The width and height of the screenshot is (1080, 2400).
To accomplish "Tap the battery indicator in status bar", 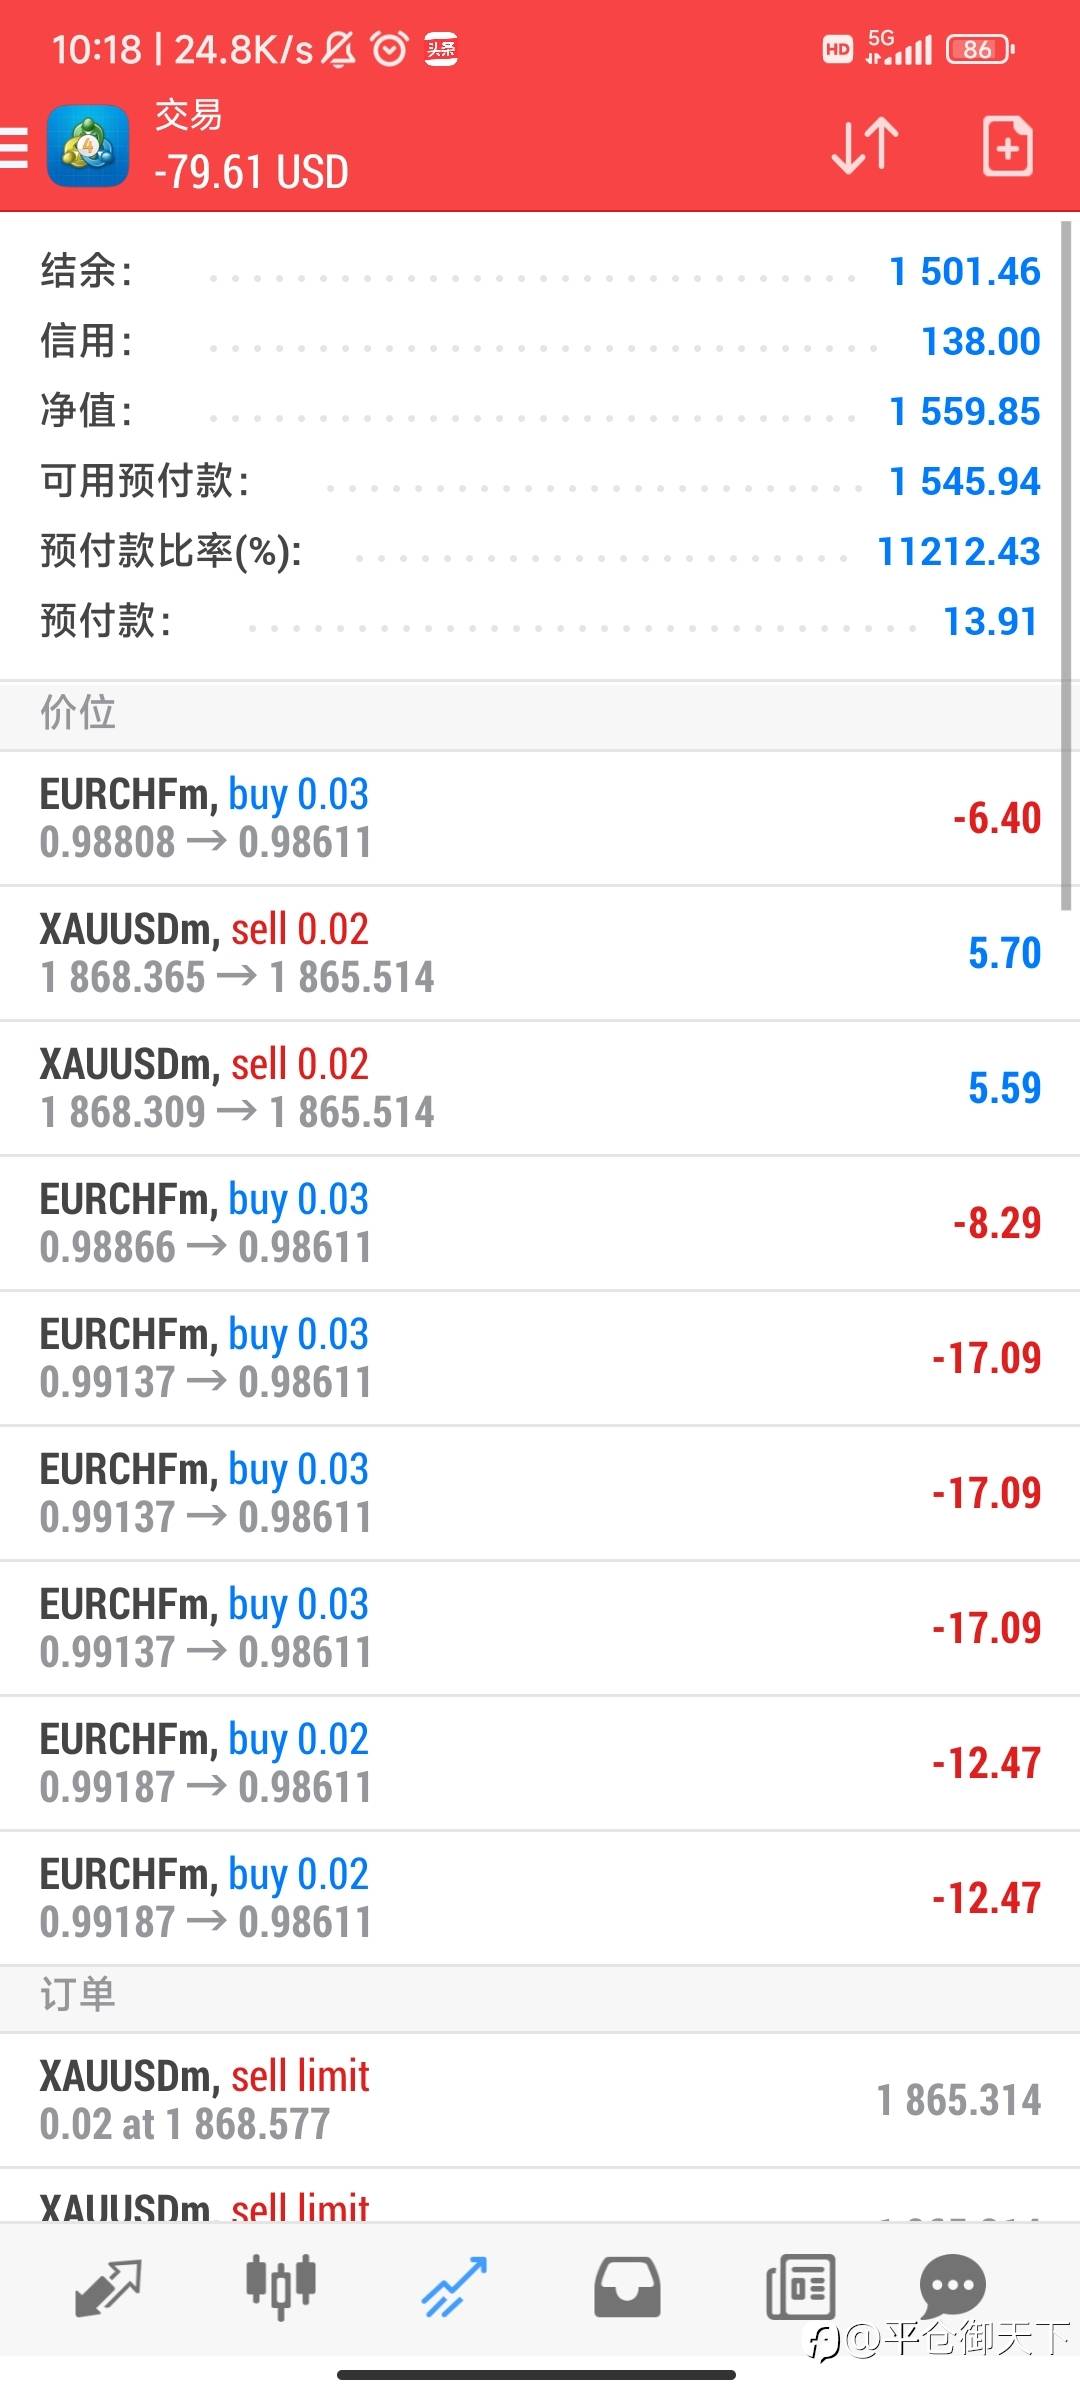I will coord(980,49).
